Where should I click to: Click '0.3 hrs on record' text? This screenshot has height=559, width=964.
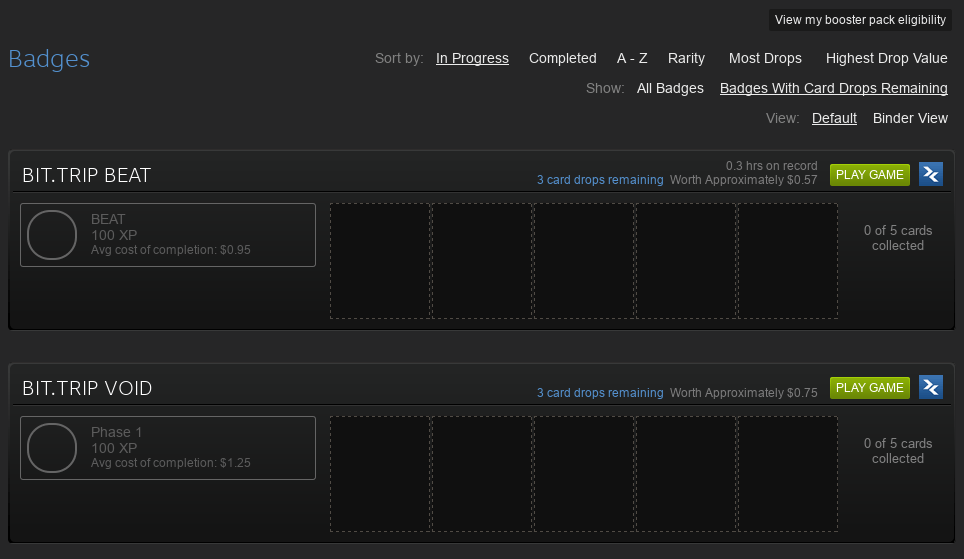[x=772, y=166]
